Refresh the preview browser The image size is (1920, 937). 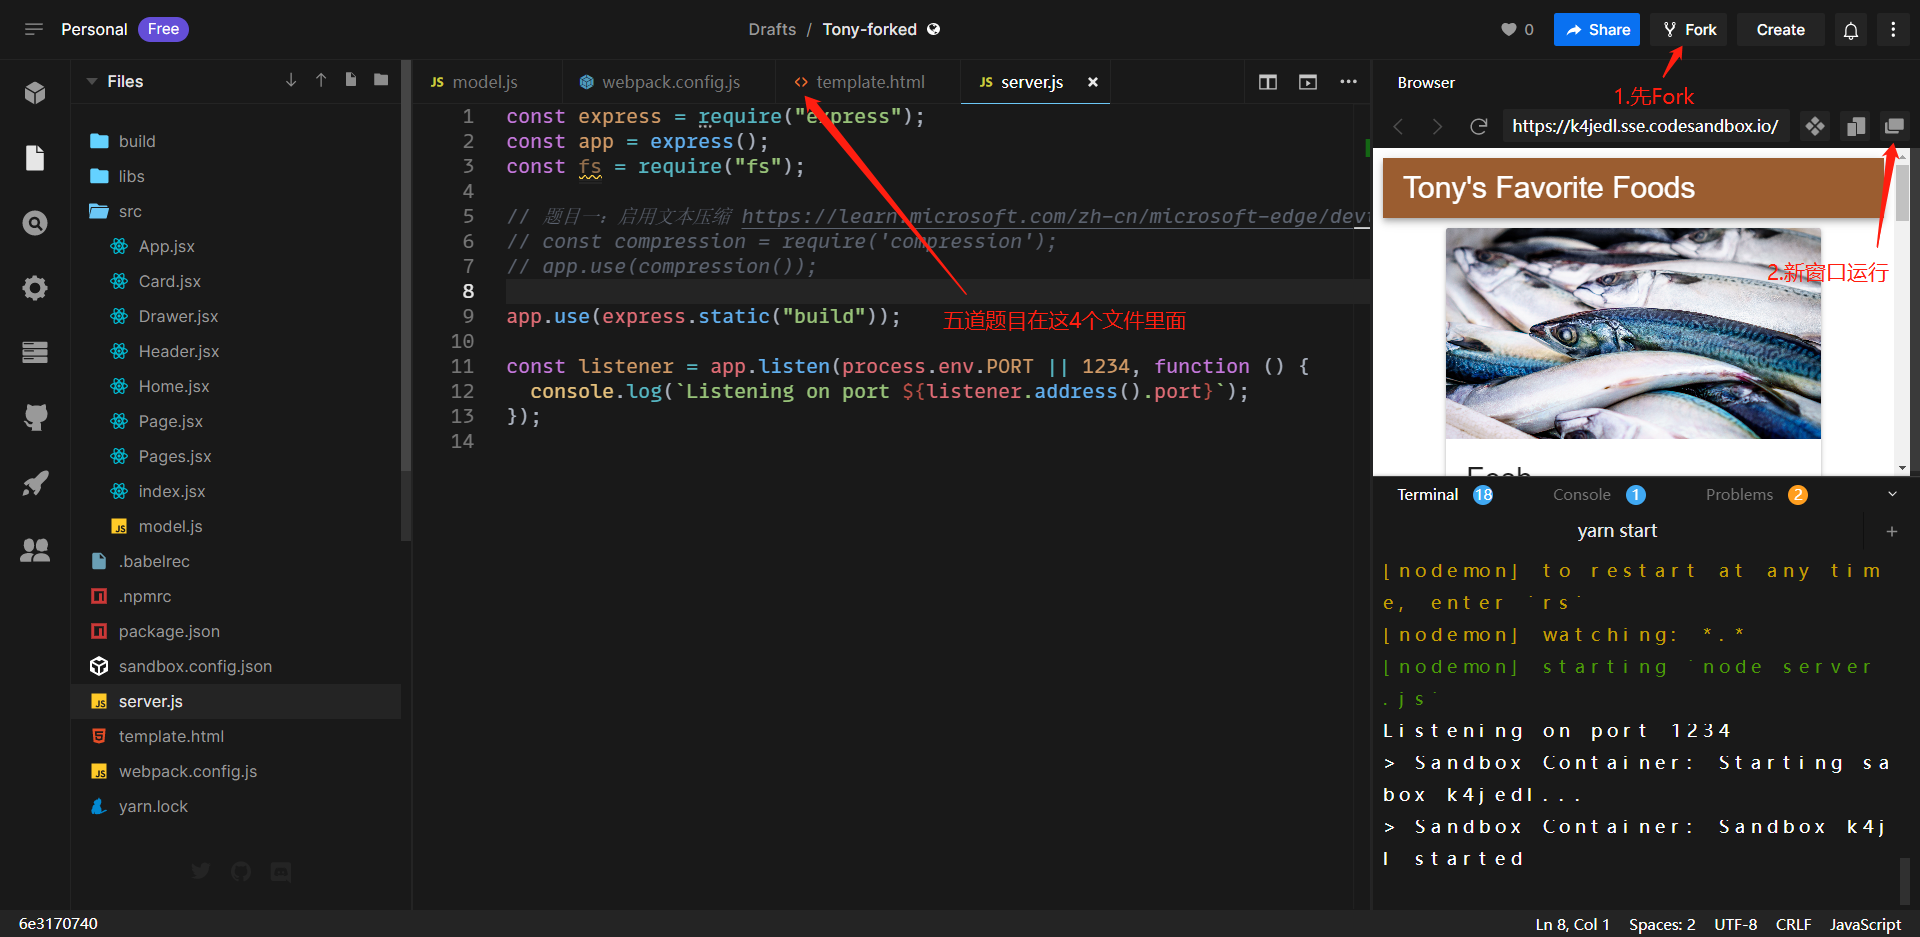pyautogui.click(x=1478, y=126)
